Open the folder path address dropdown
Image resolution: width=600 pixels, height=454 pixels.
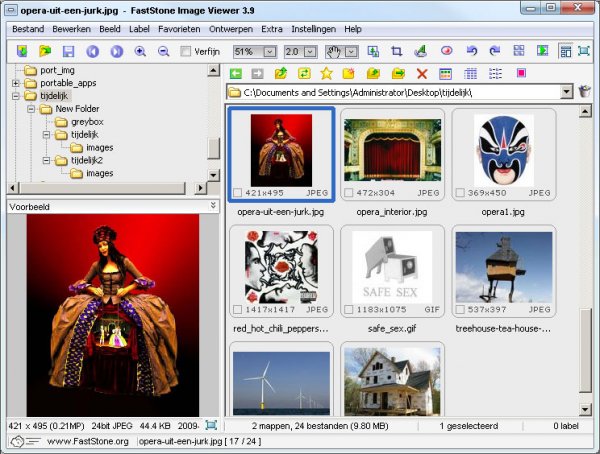[567, 92]
